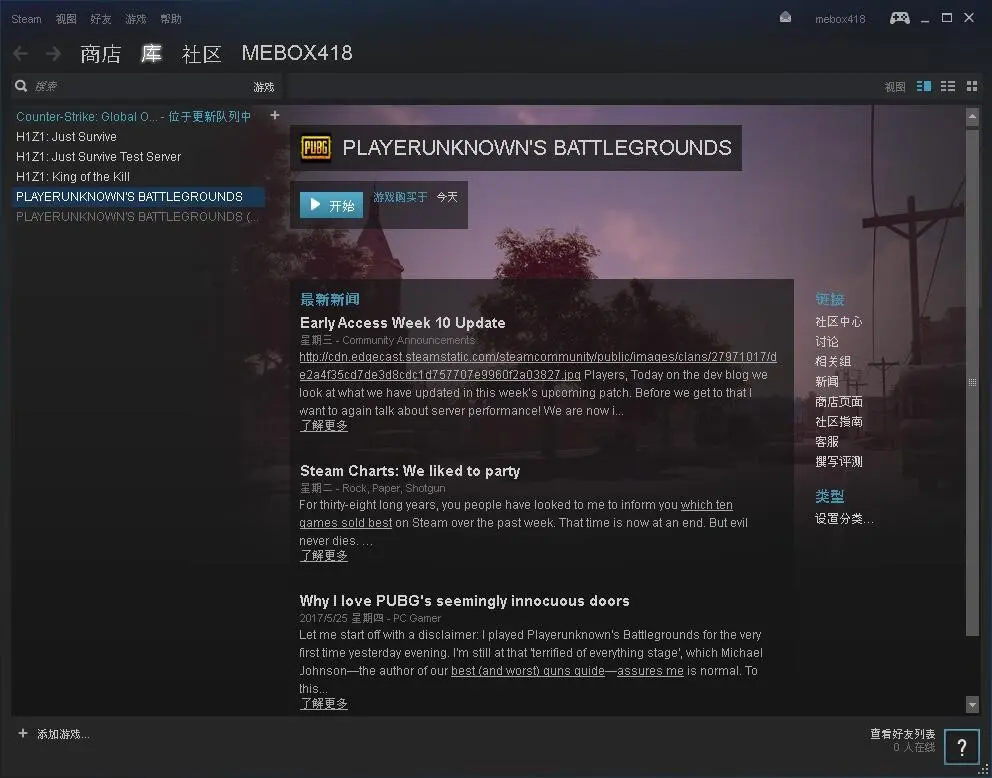Select Counter-Strike: Global Offensive in list
The image size is (992, 778).
tap(133, 116)
